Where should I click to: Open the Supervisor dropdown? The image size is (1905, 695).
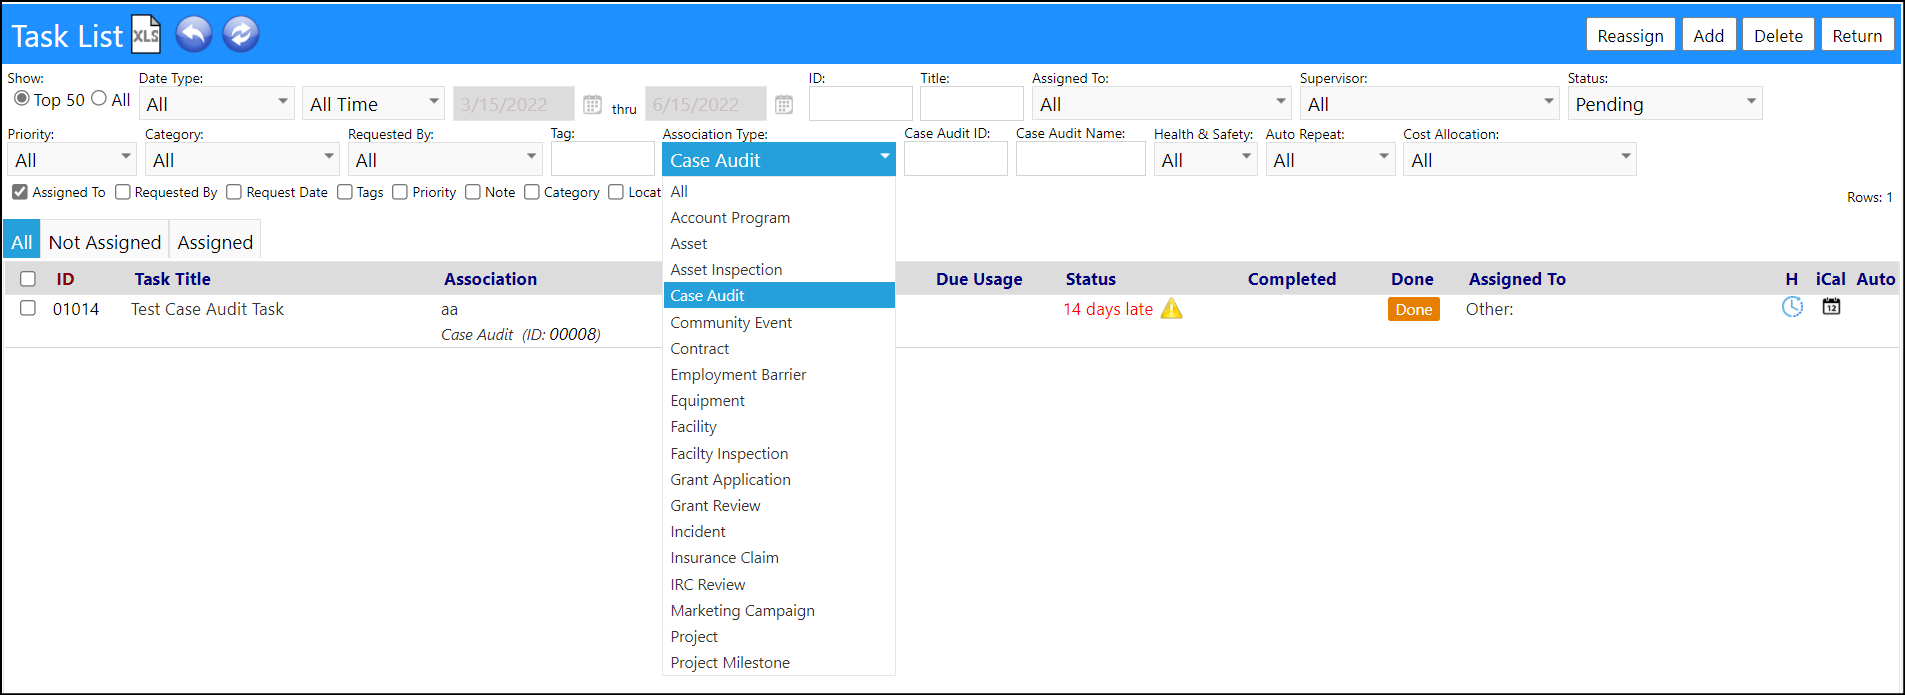point(1430,103)
